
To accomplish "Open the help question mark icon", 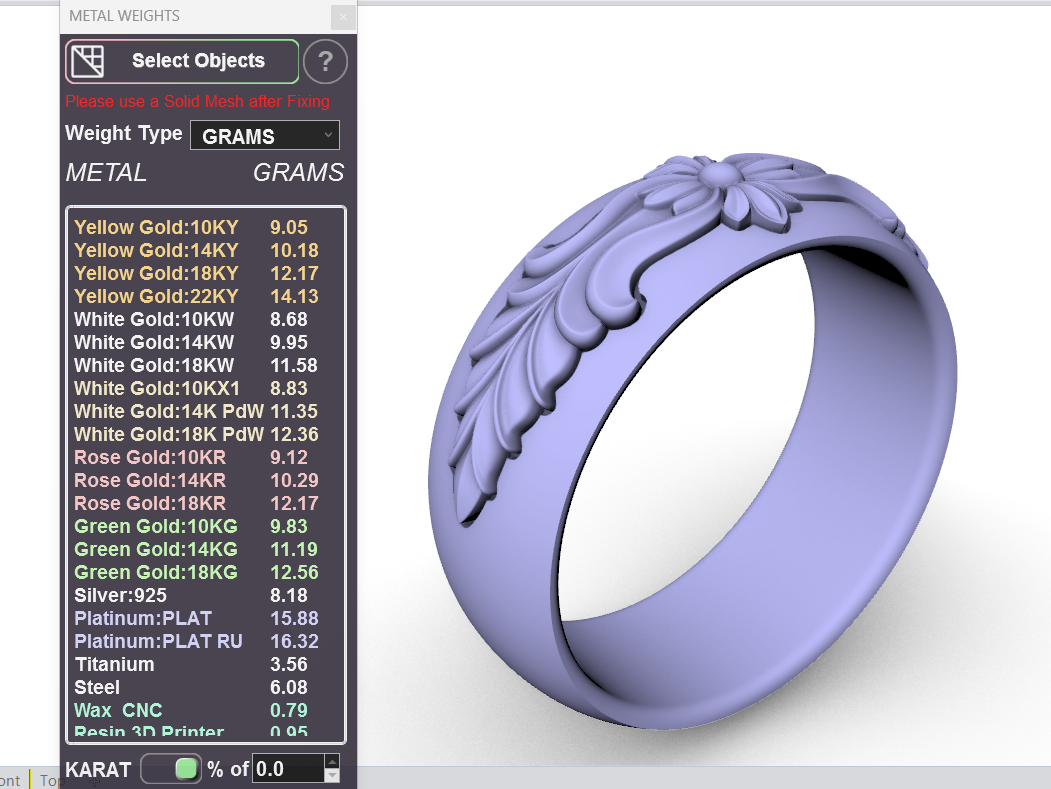I will [325, 61].
